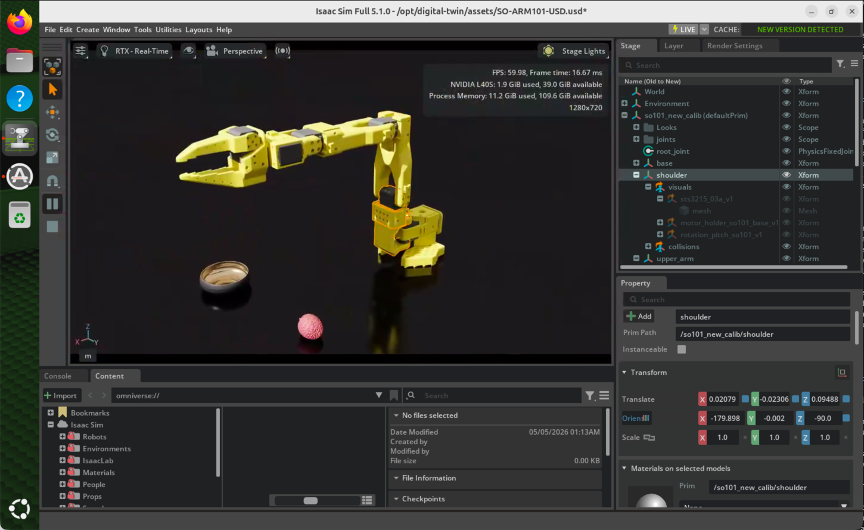Open the Layouts menu
This screenshot has width=864, height=530.
click(198, 30)
